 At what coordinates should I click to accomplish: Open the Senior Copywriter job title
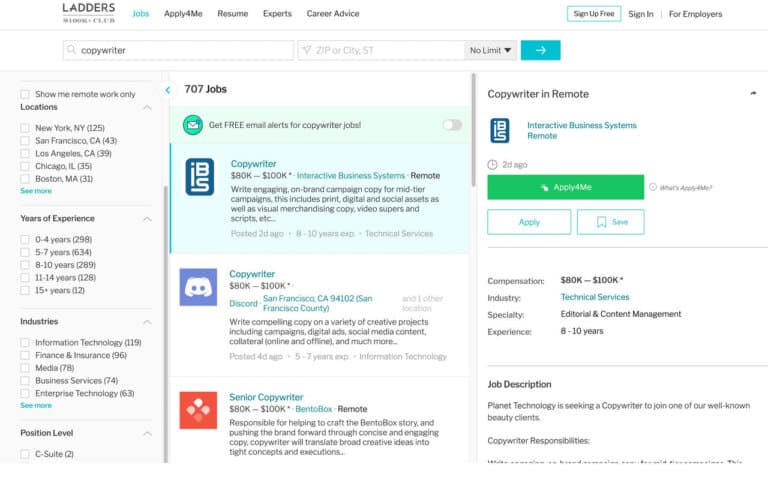tap(266, 397)
